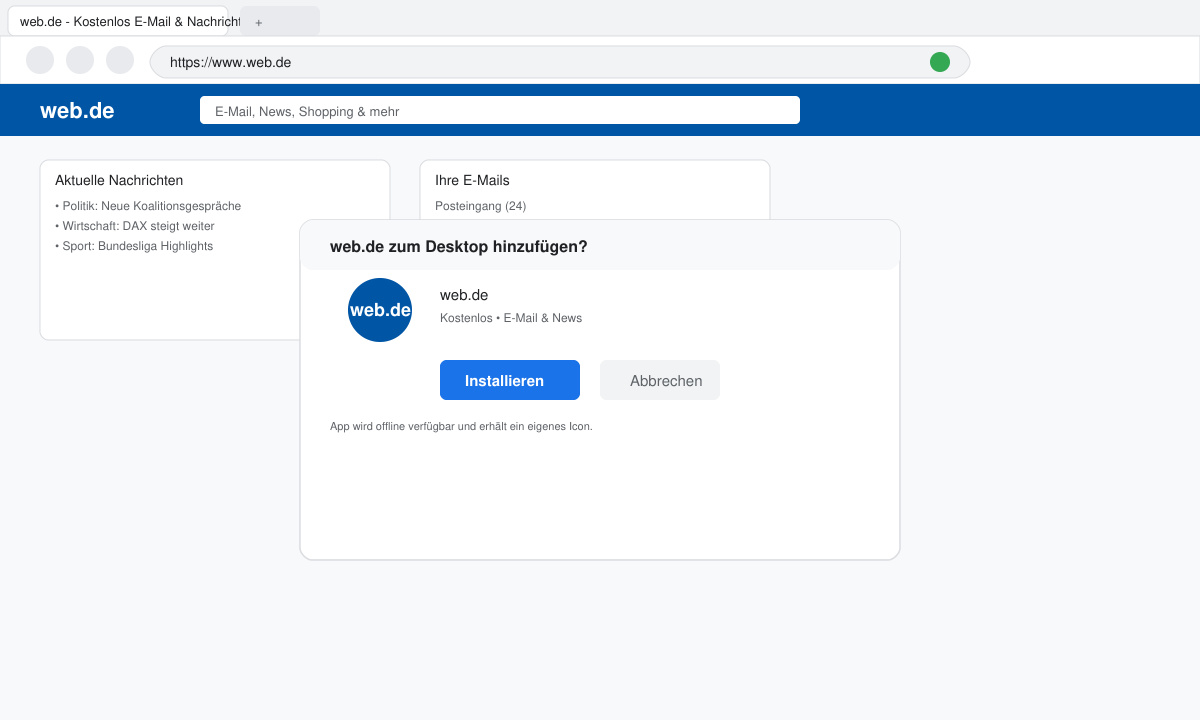Click the web.de app name in dialog
1200x720 pixels.
(464, 295)
